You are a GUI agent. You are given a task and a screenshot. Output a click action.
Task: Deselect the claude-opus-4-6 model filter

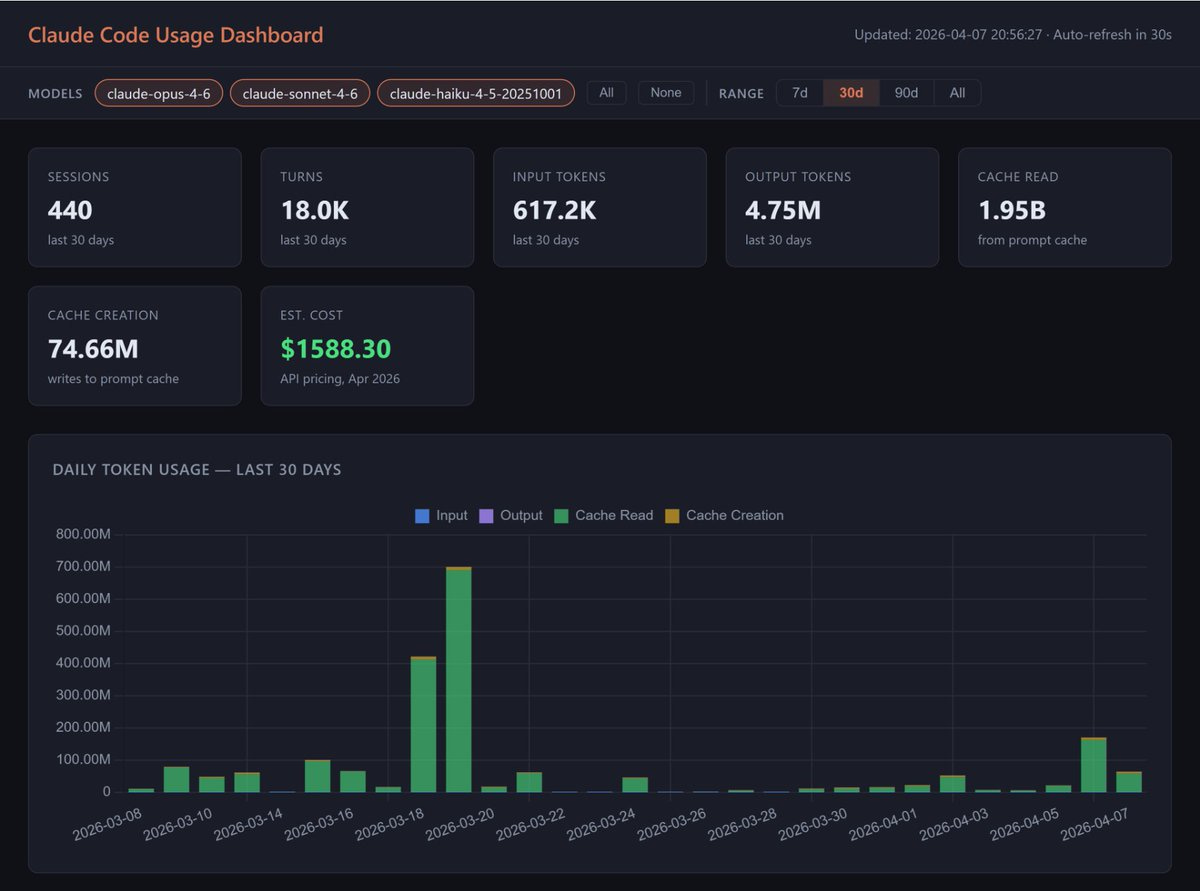point(158,92)
